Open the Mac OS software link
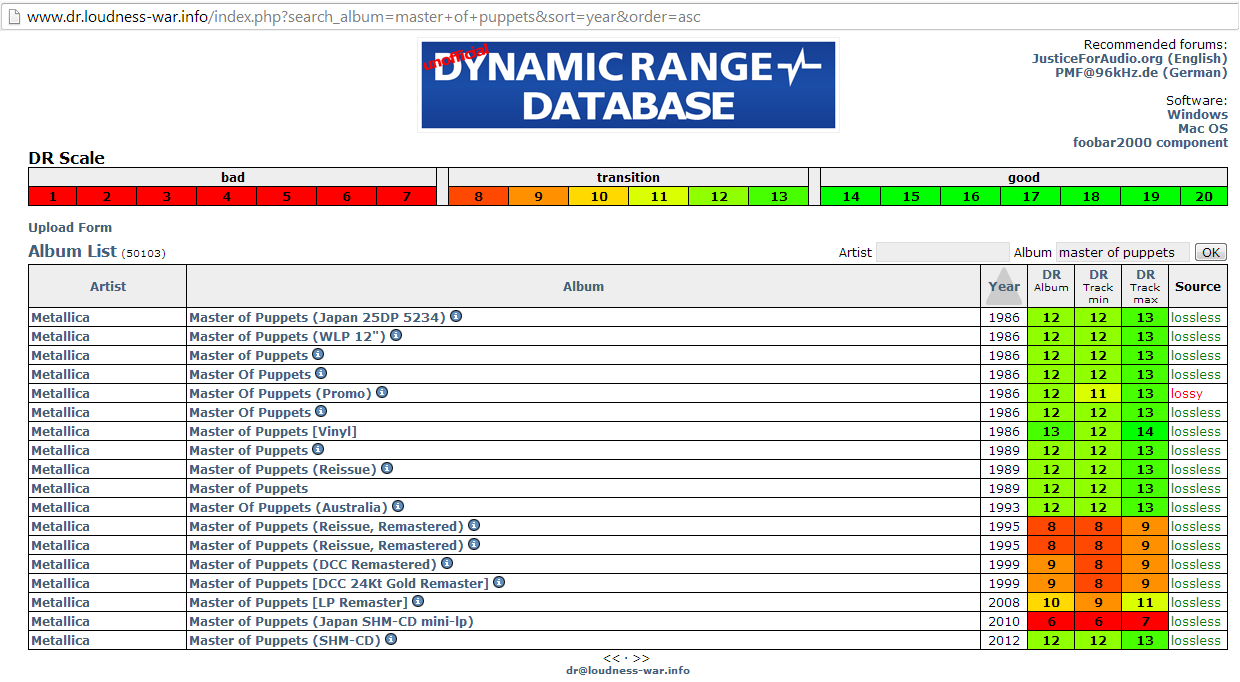The image size is (1240, 682). (1202, 128)
